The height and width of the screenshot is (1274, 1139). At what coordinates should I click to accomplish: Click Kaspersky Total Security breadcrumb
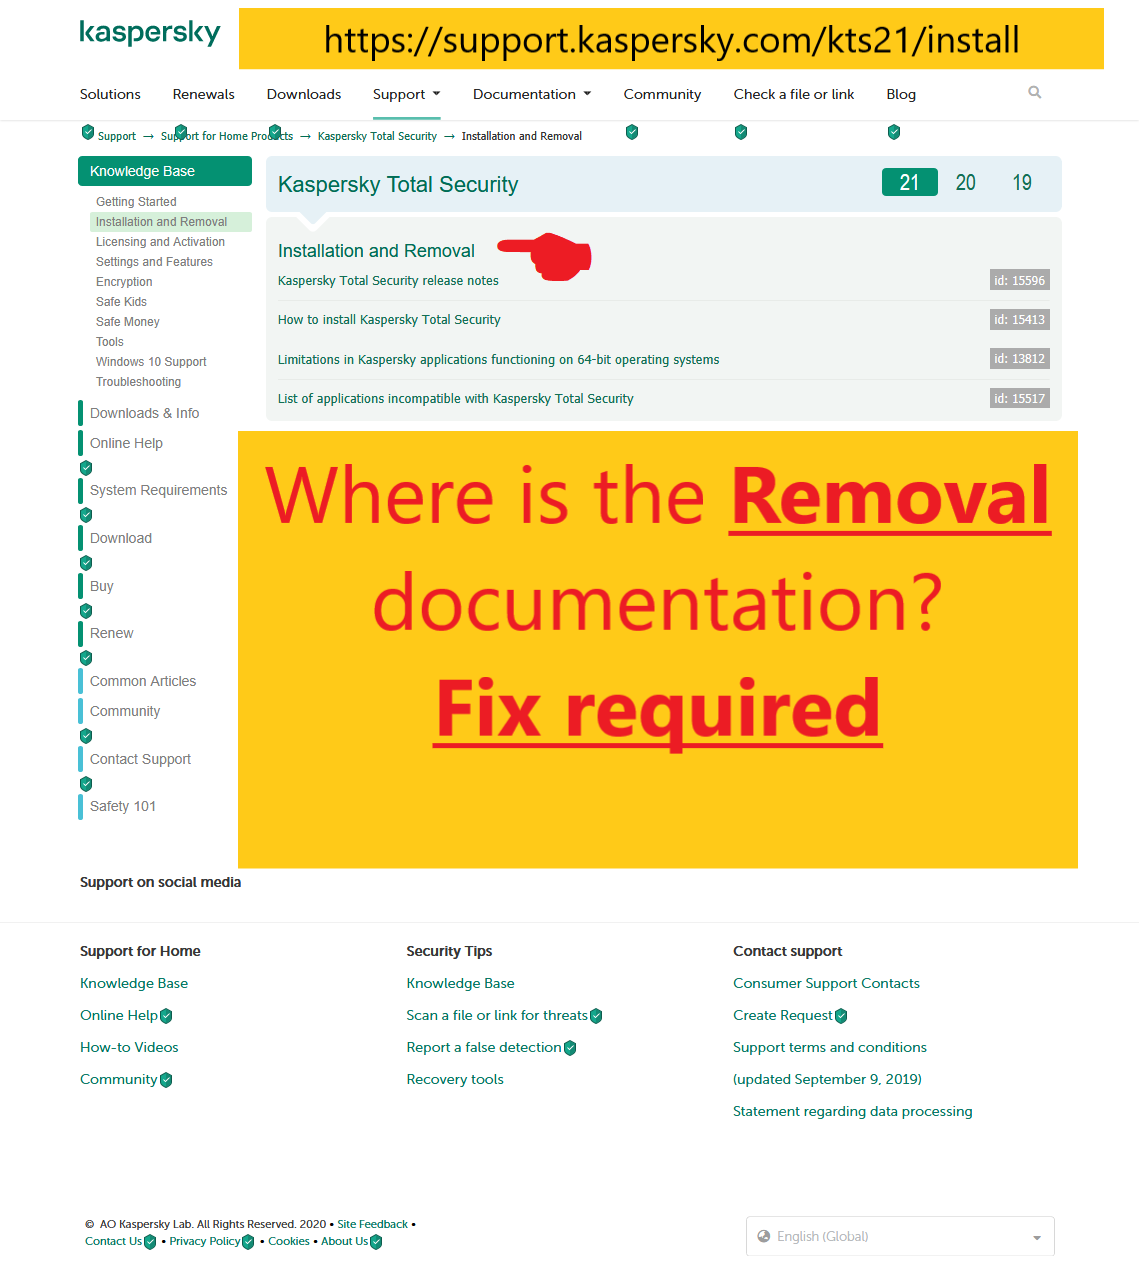pos(377,136)
